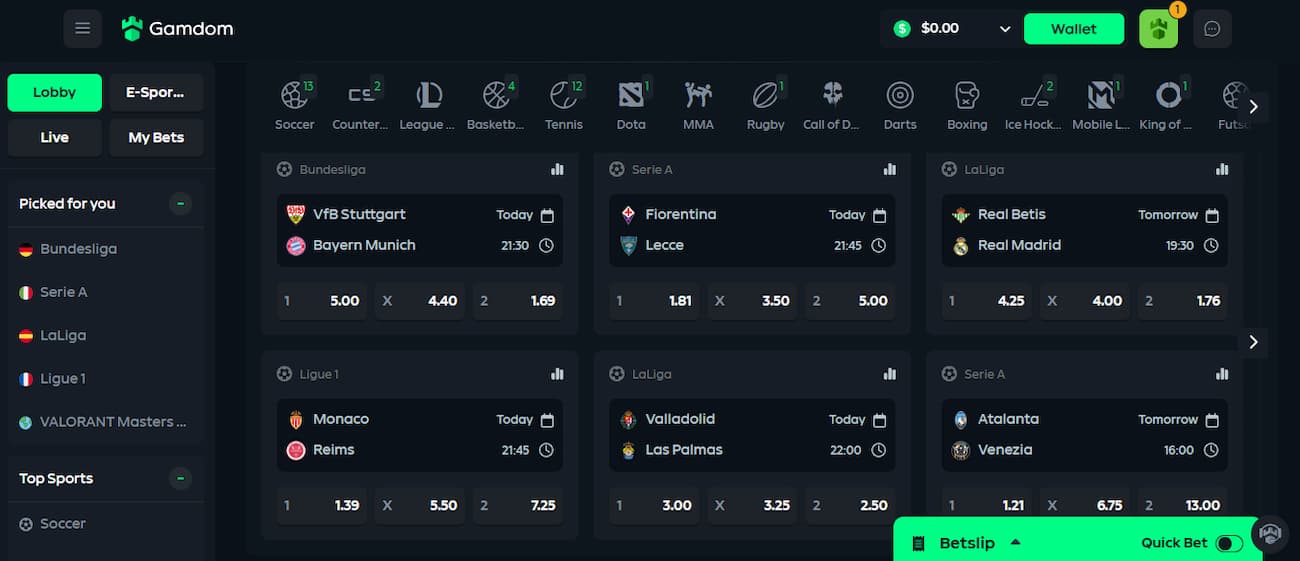
Task: Open the chat bubble icon
Action: pos(1213,29)
